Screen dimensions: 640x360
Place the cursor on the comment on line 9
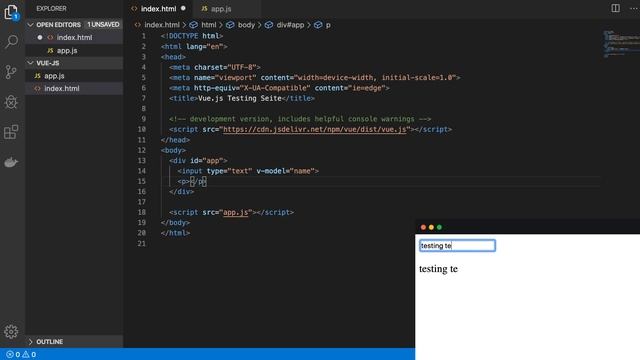[300, 119]
